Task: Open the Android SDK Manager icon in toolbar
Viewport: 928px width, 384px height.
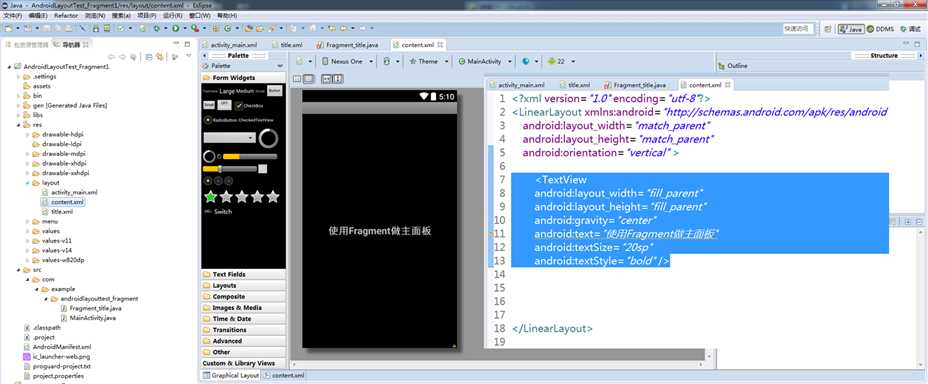Action: pos(96,28)
